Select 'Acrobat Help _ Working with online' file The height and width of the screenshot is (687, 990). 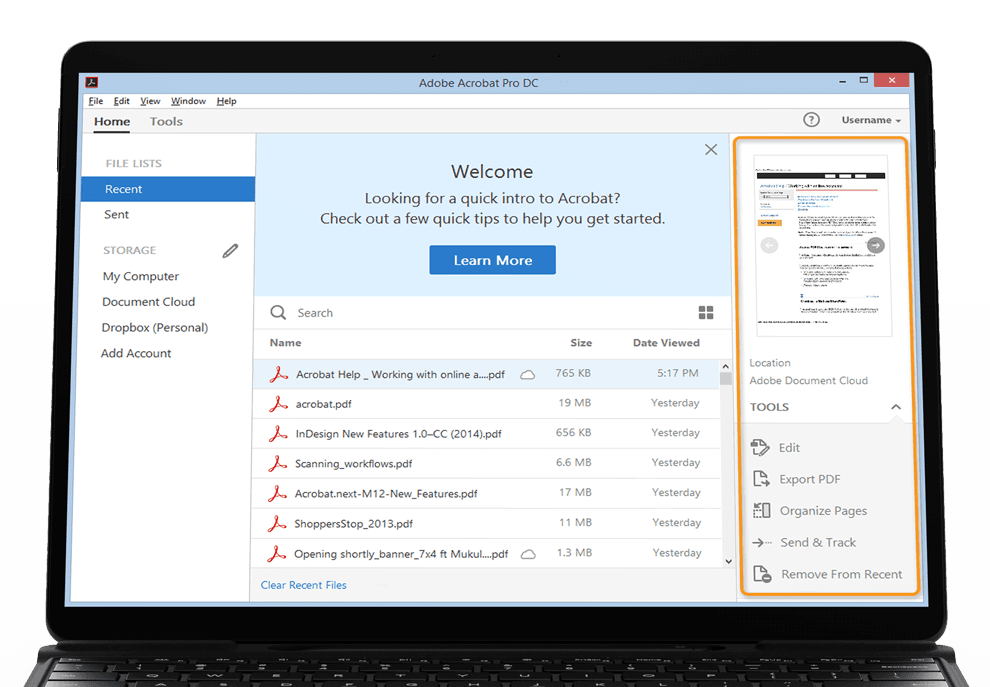(x=400, y=374)
